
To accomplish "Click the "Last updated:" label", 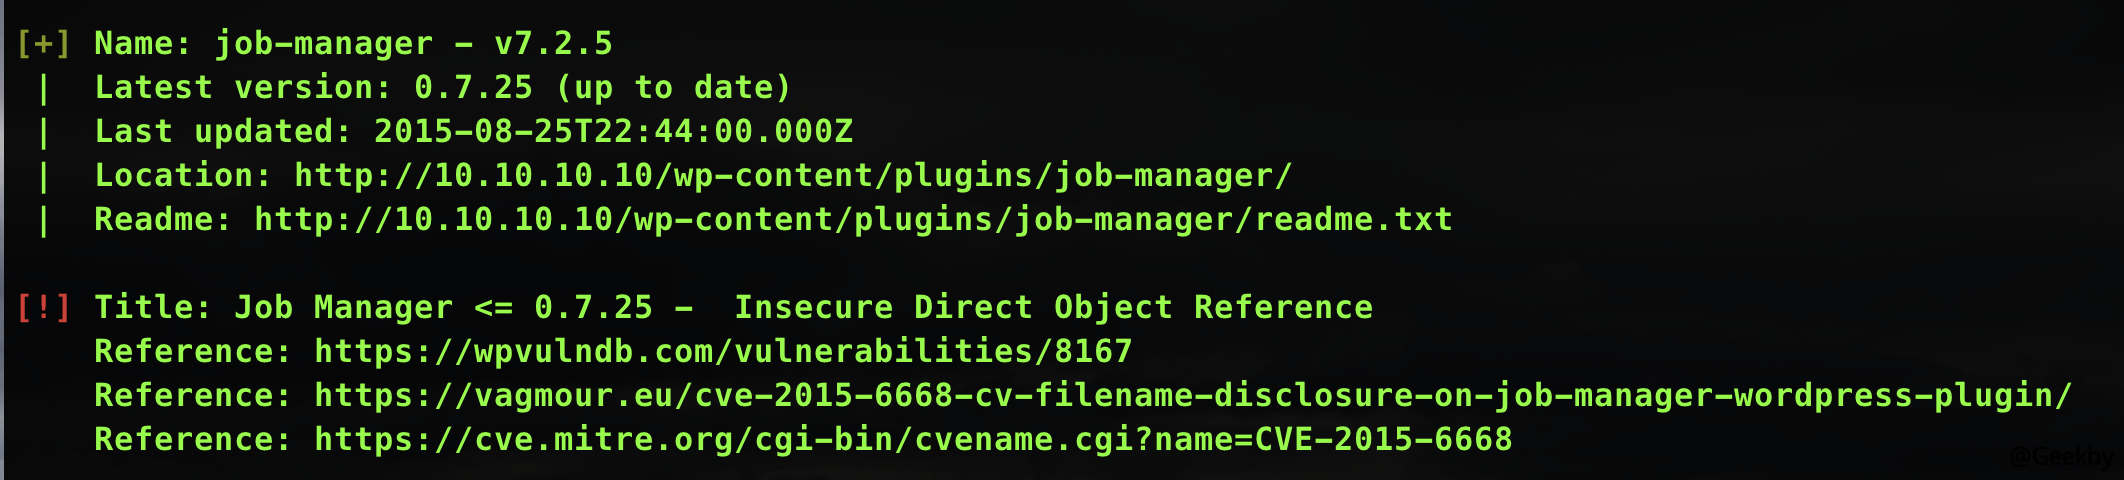I will 223,132.
